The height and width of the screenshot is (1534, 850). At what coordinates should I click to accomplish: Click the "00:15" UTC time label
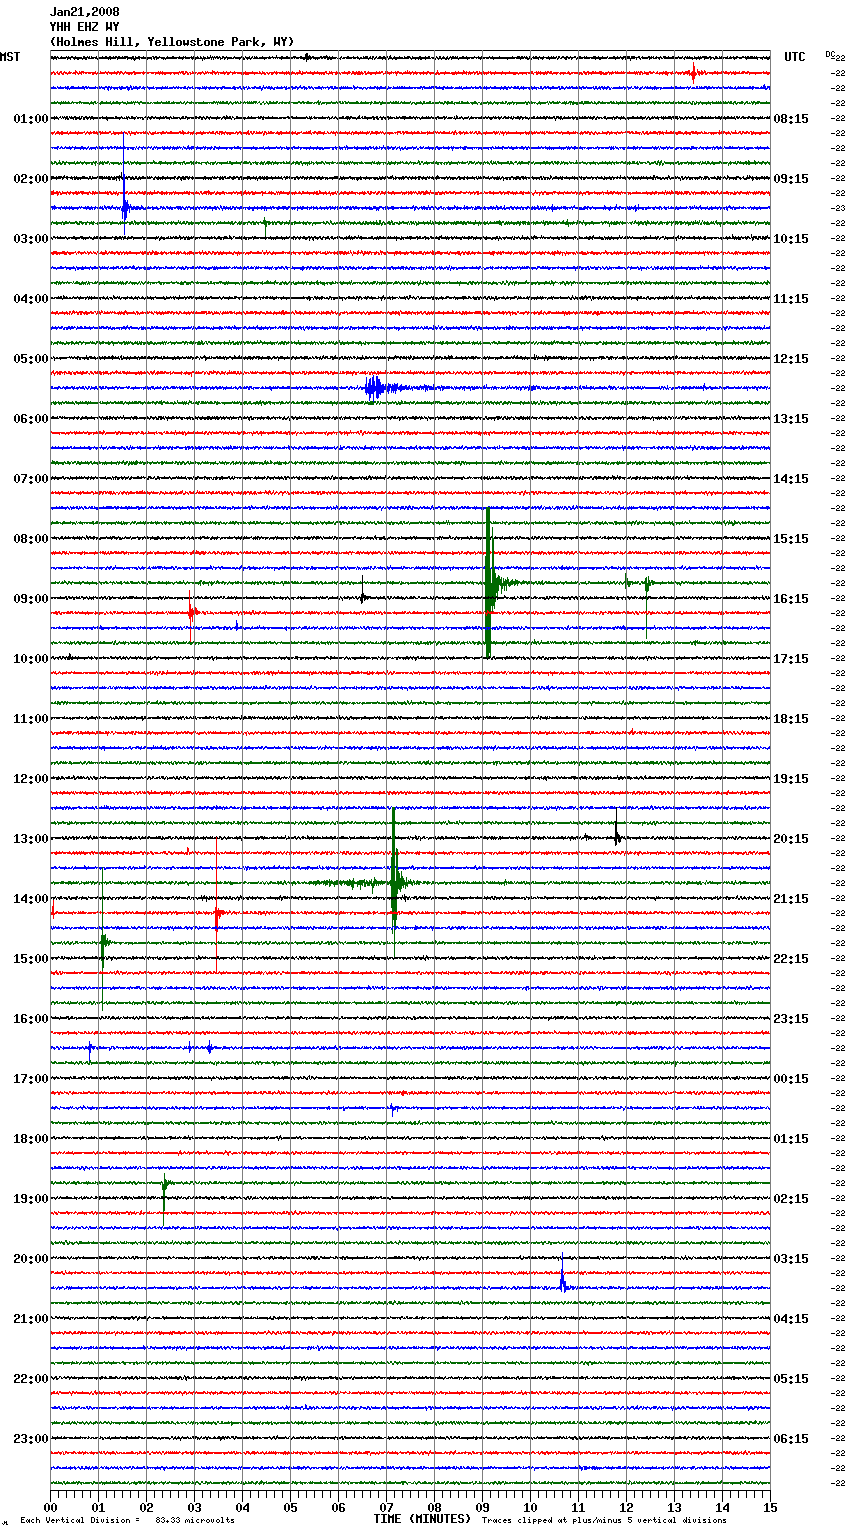pos(791,1079)
